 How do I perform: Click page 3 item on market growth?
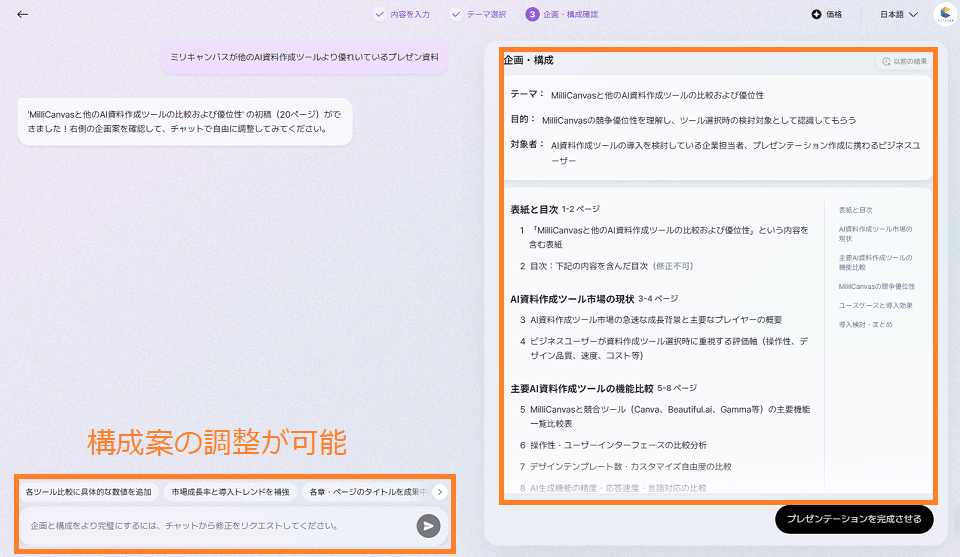651,320
